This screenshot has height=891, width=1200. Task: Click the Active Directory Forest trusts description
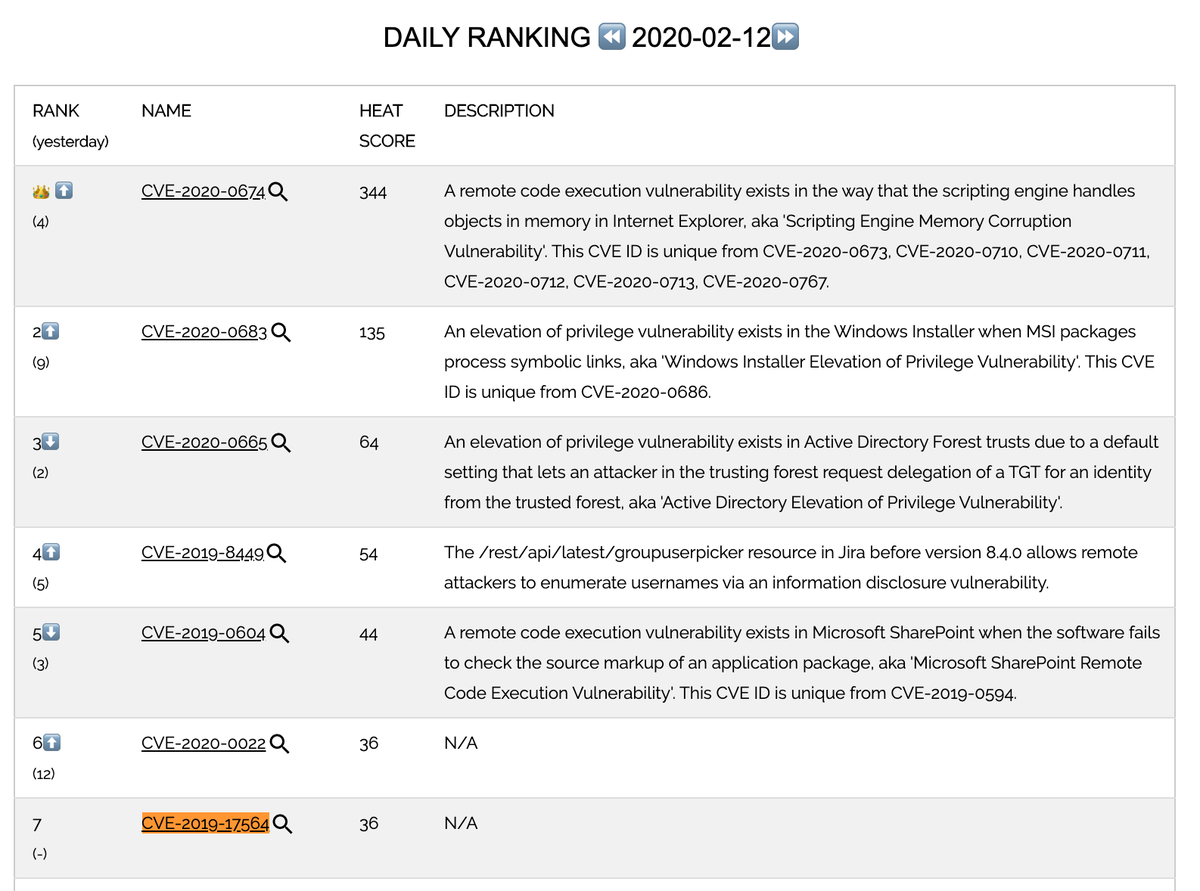pyautogui.click(x=801, y=472)
